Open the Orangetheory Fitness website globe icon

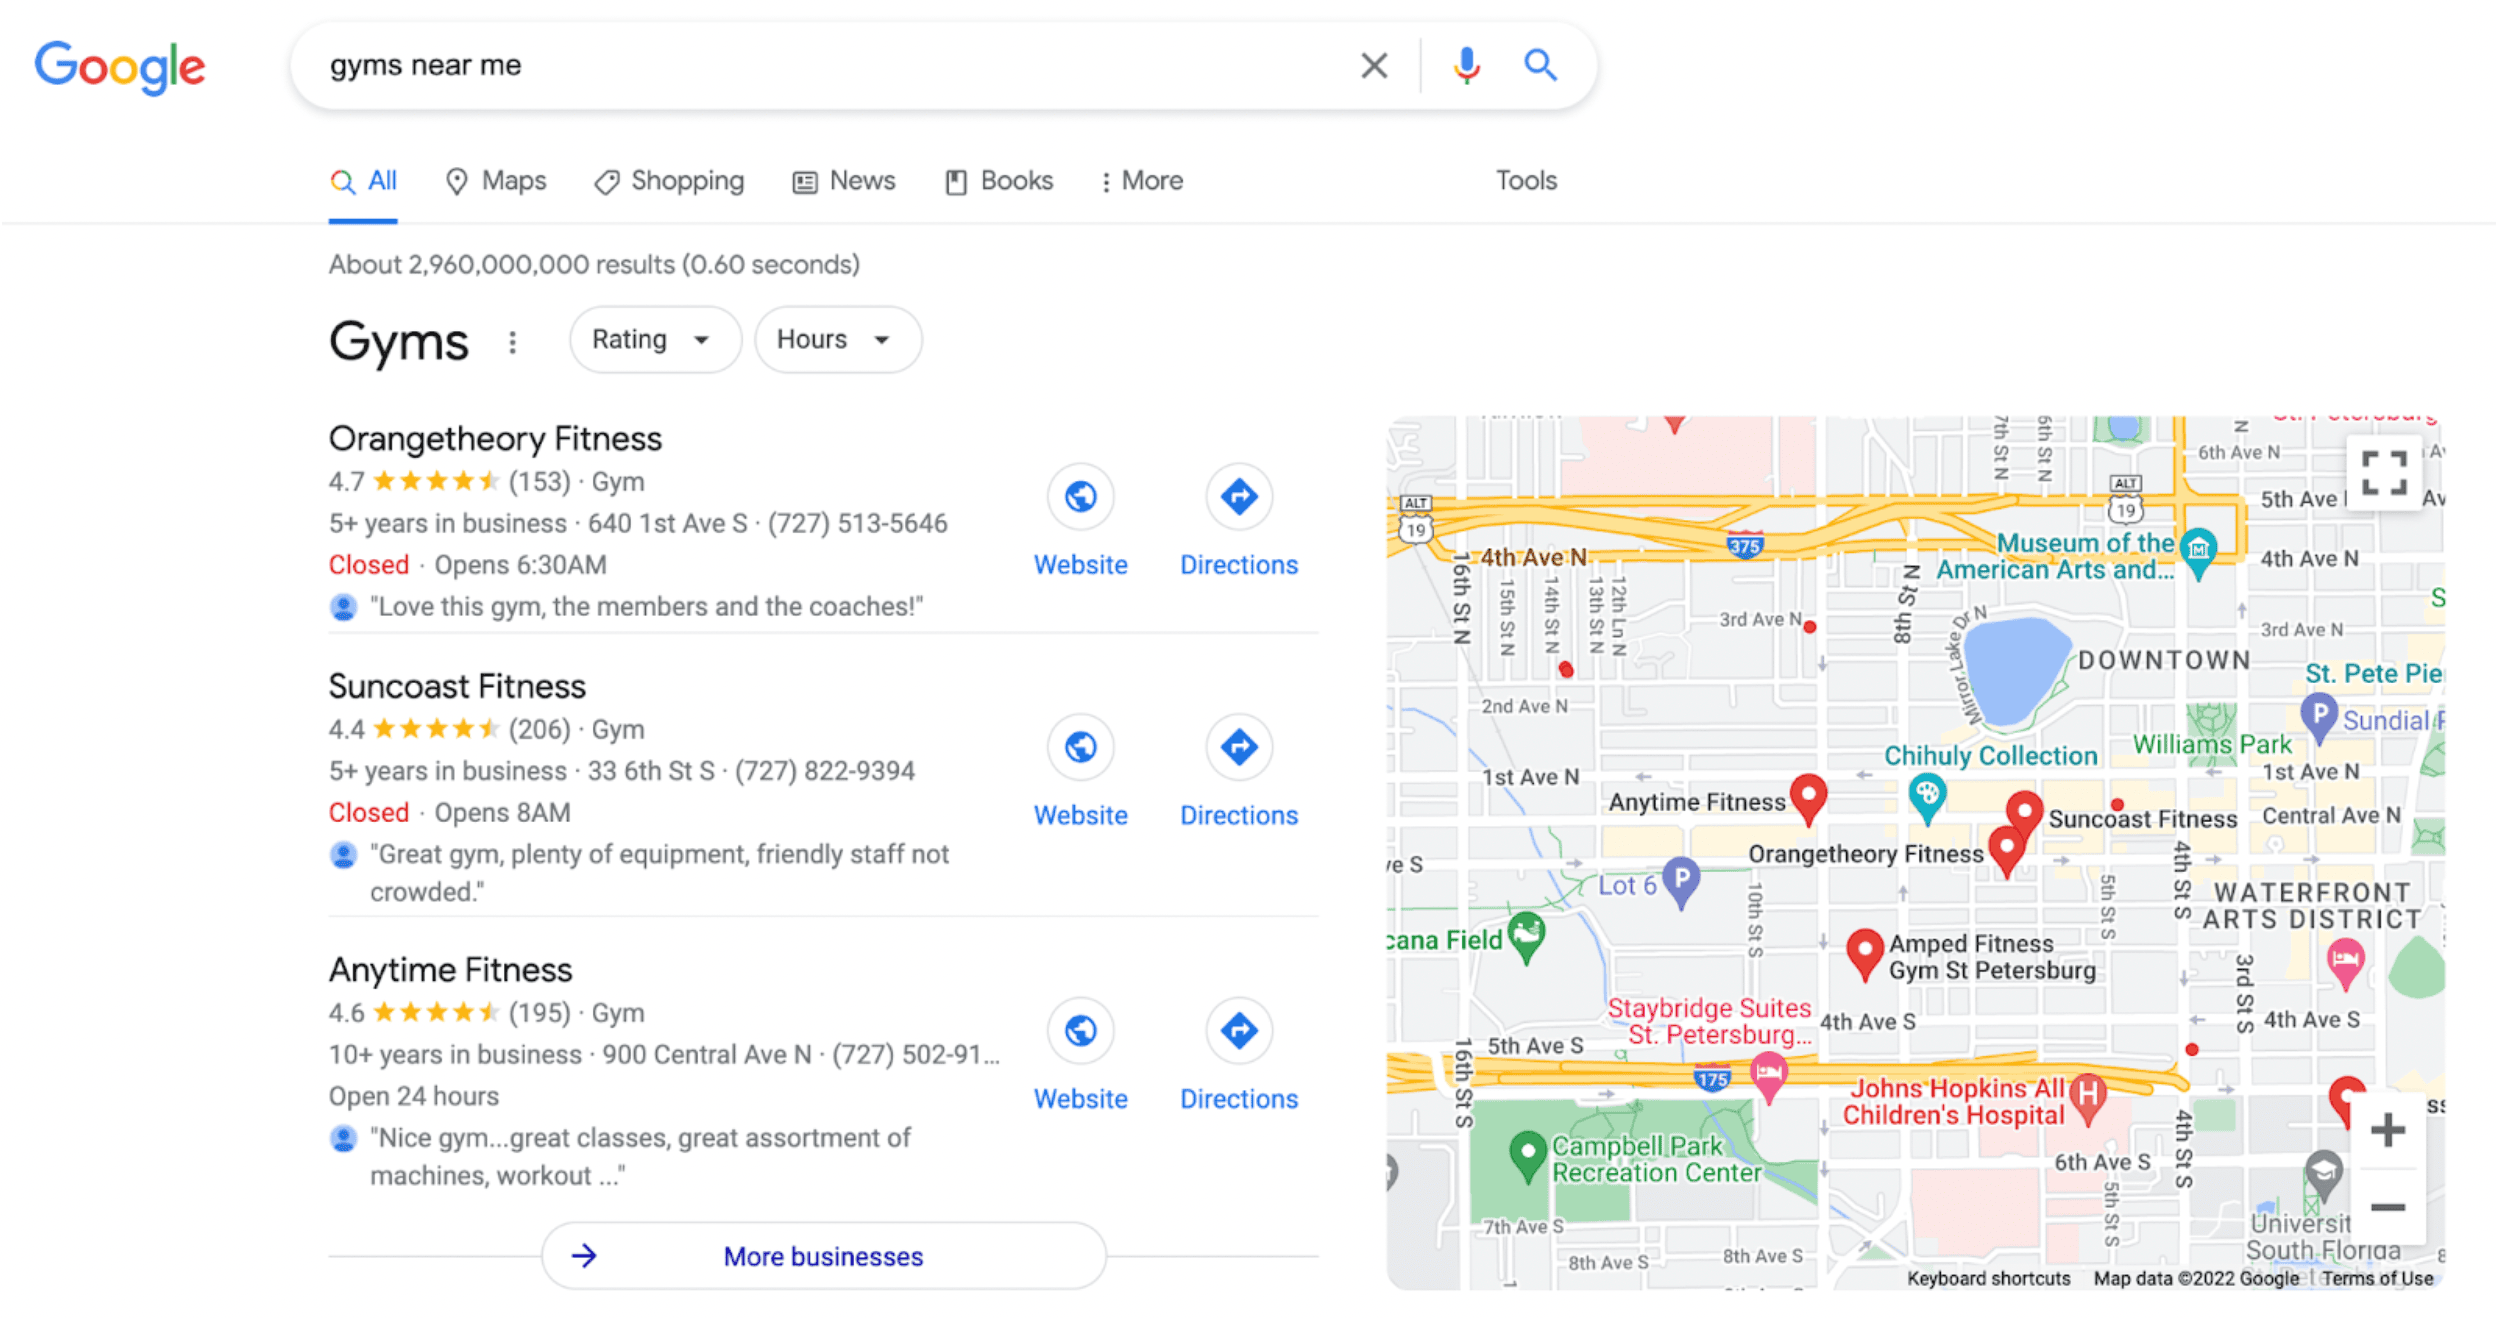(x=1080, y=496)
